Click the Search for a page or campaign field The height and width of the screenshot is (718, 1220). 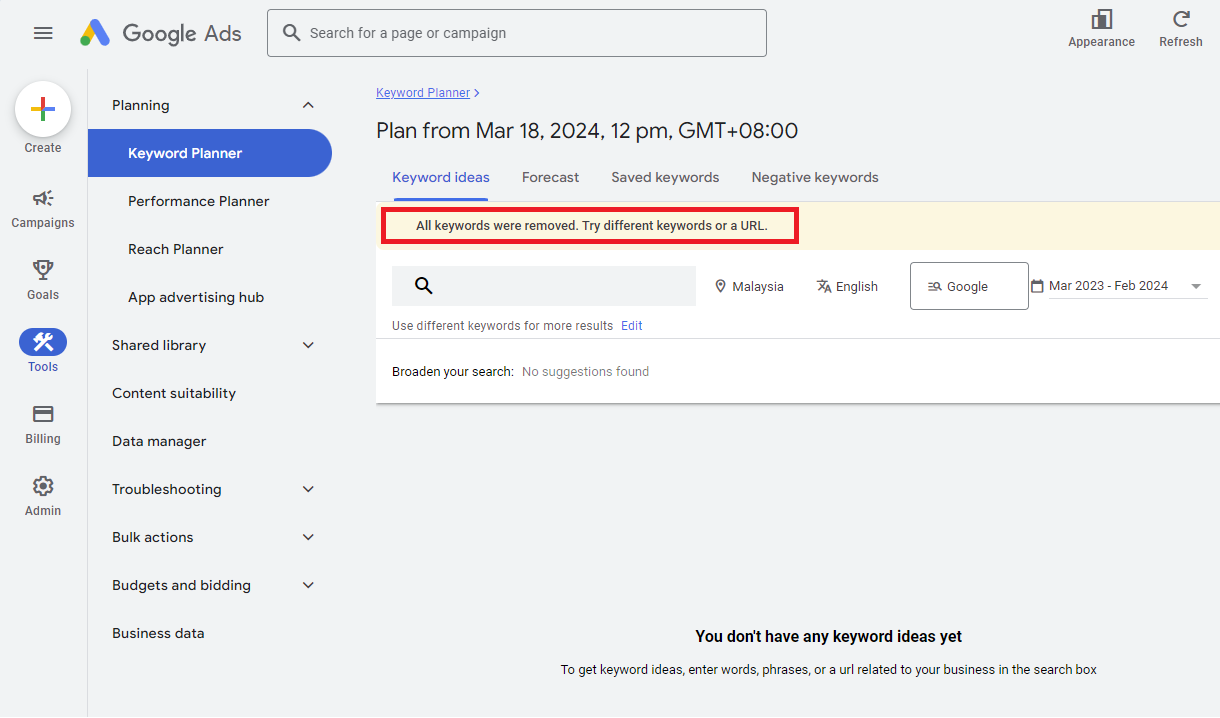point(517,33)
